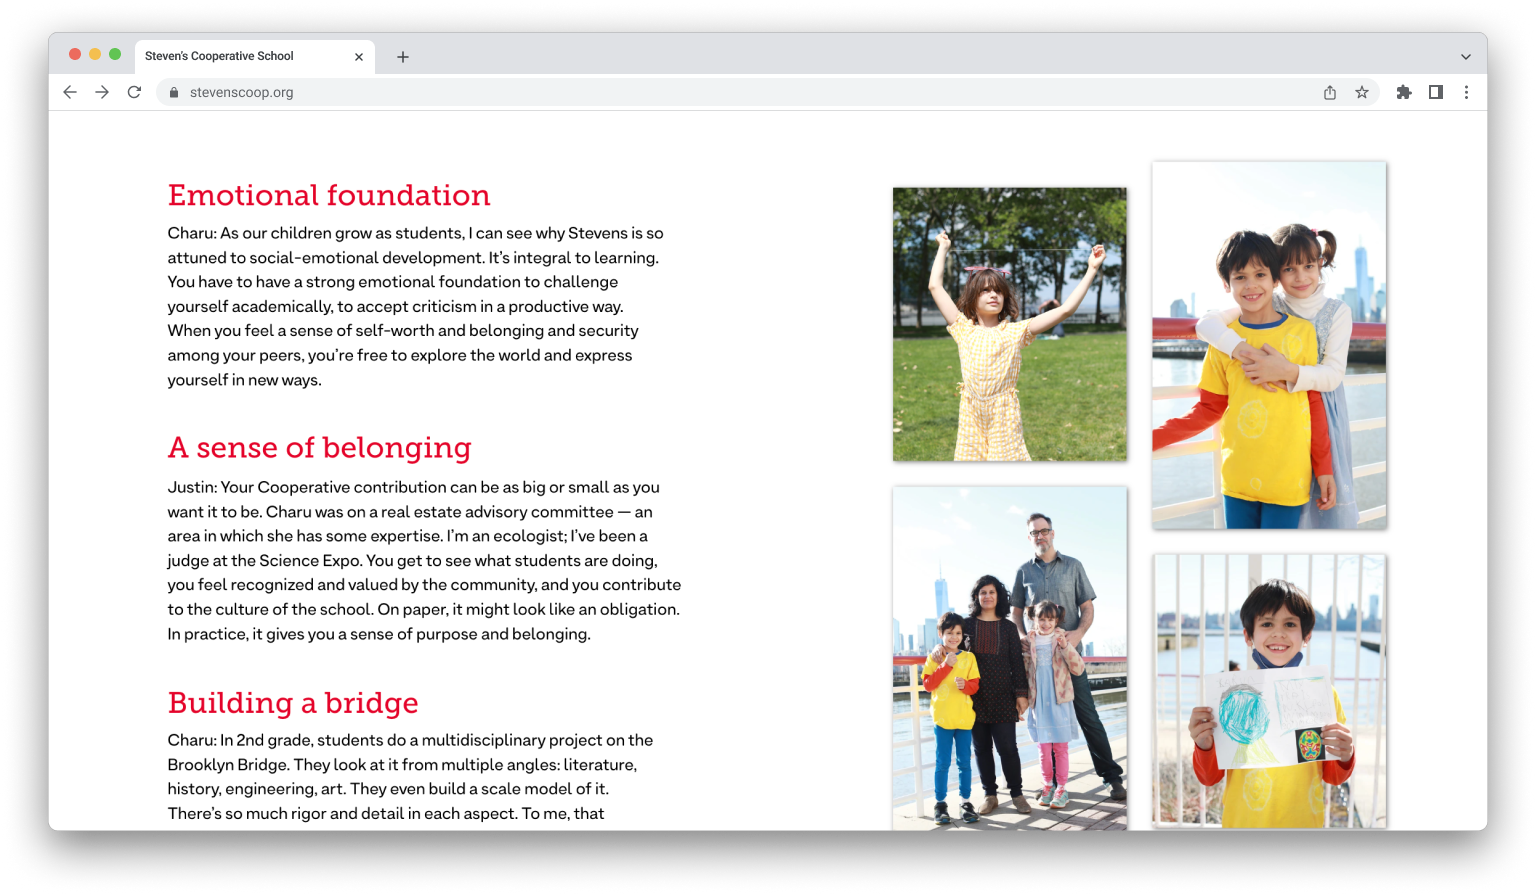Screen dimensions: 1536x895
Task: Click paragraph starting 'Justin: Your Cooperative contribution'
Action: click(x=424, y=560)
